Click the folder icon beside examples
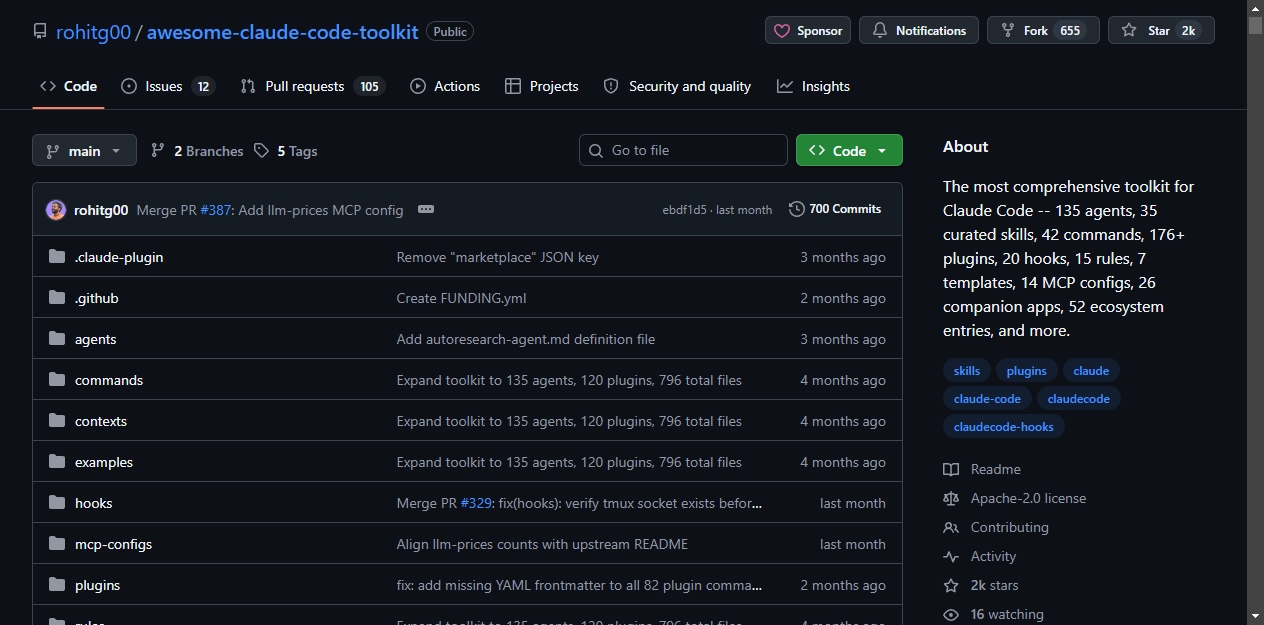Image resolution: width=1264 pixels, height=625 pixels. [57, 462]
